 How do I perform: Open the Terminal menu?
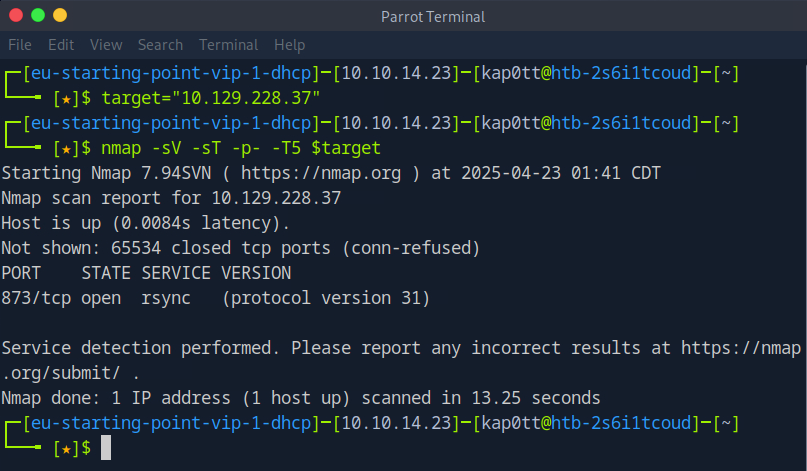point(229,45)
